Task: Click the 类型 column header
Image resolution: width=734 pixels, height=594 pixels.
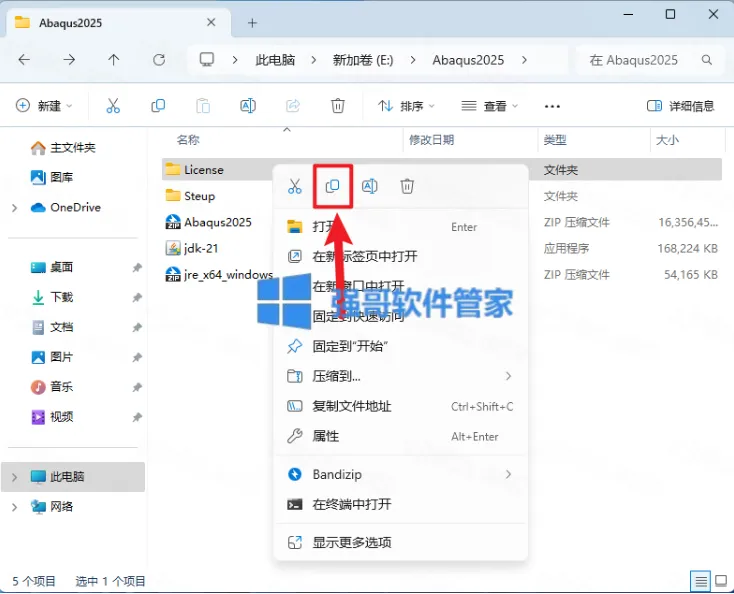Action: (x=555, y=140)
